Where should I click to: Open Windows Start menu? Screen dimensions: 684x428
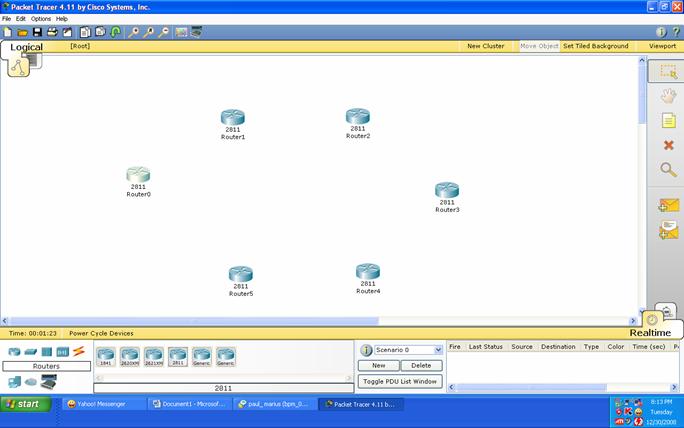25,404
